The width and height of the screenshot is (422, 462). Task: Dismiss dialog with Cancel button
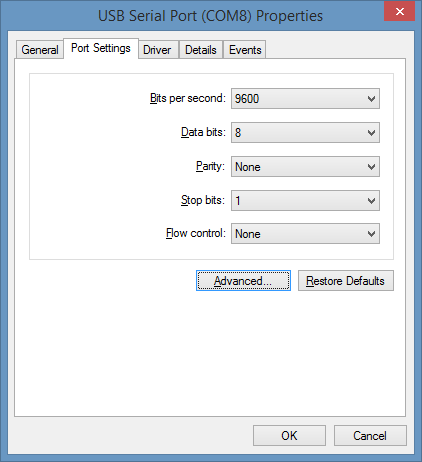point(370,436)
